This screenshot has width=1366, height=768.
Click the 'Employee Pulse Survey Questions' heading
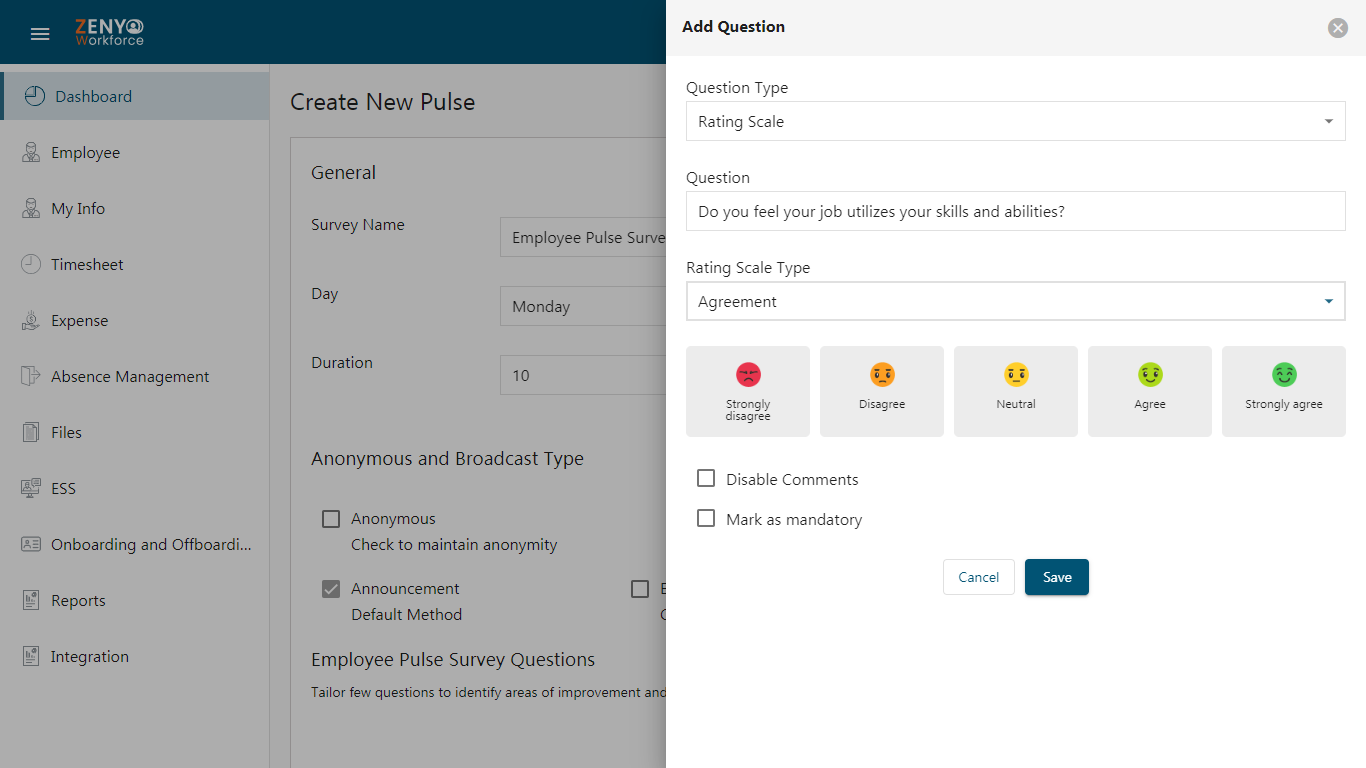[x=453, y=659]
